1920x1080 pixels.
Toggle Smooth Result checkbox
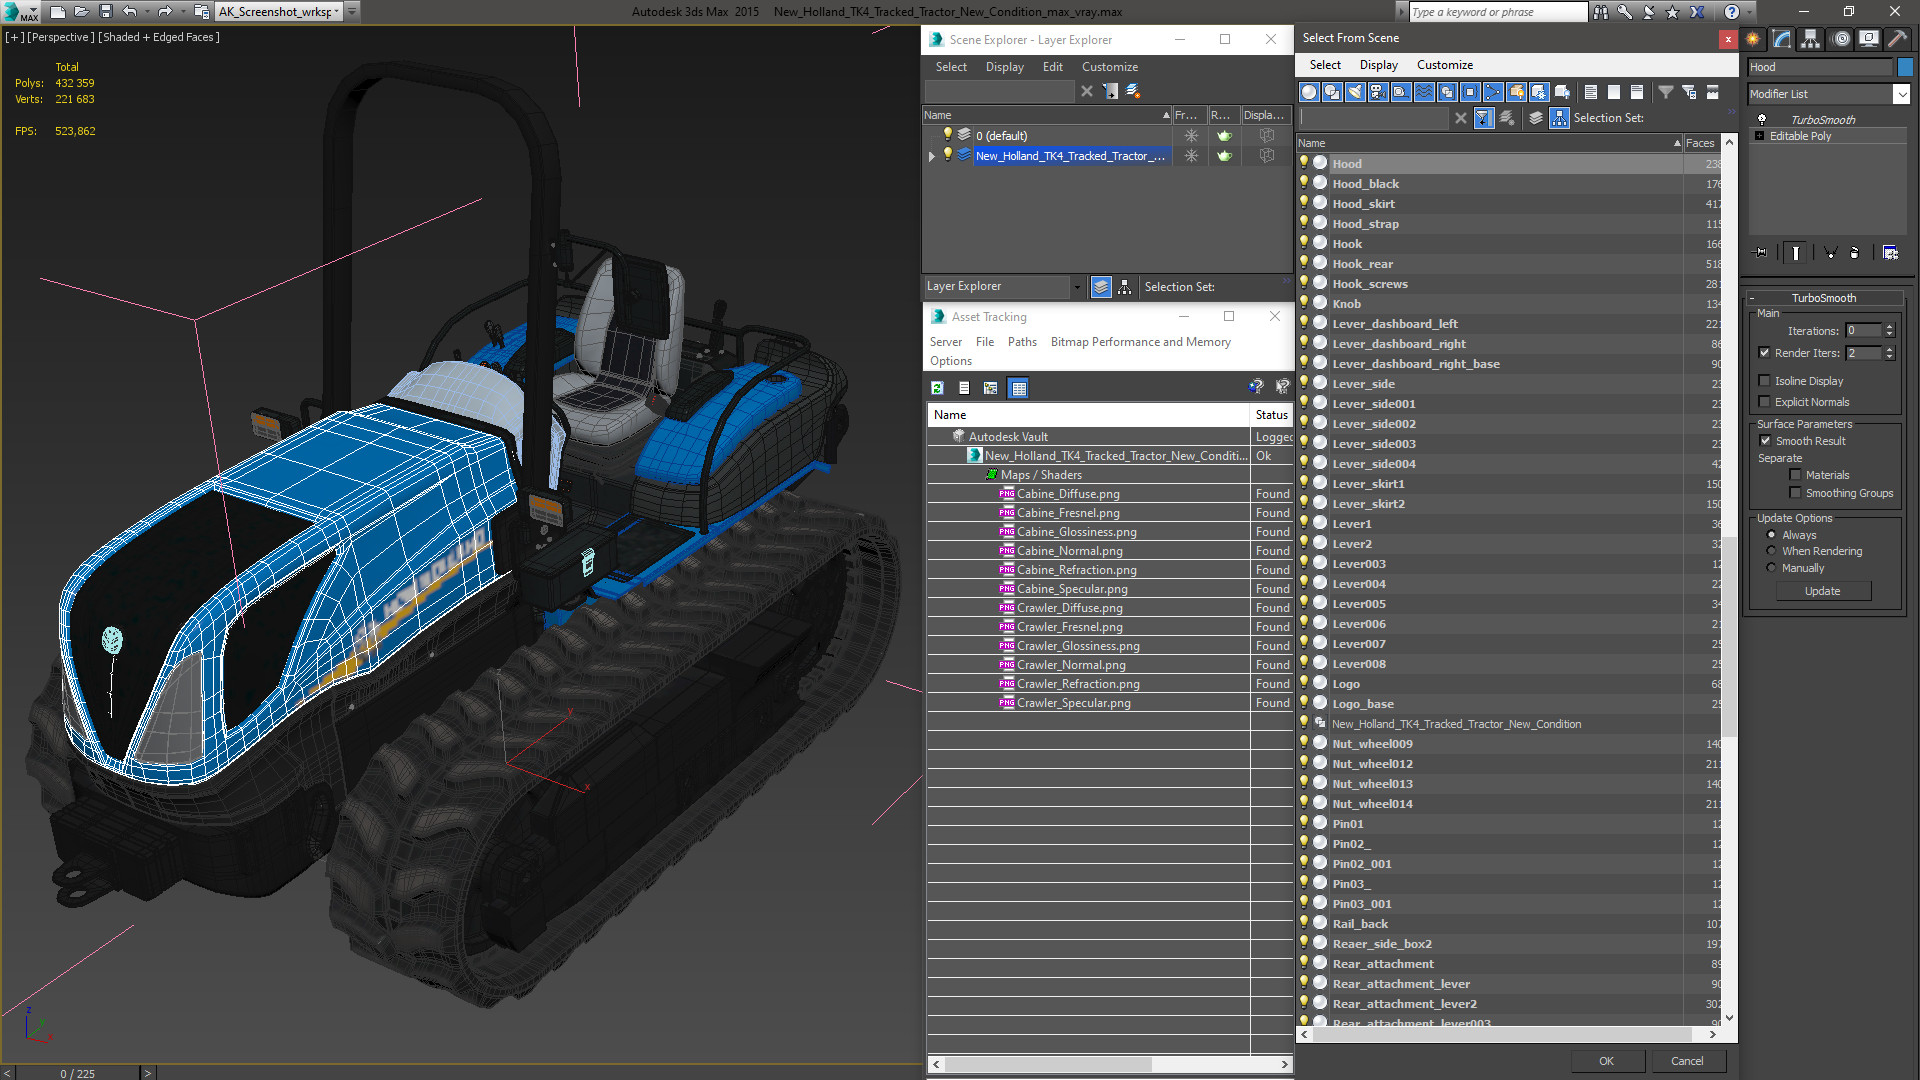[x=1765, y=441]
